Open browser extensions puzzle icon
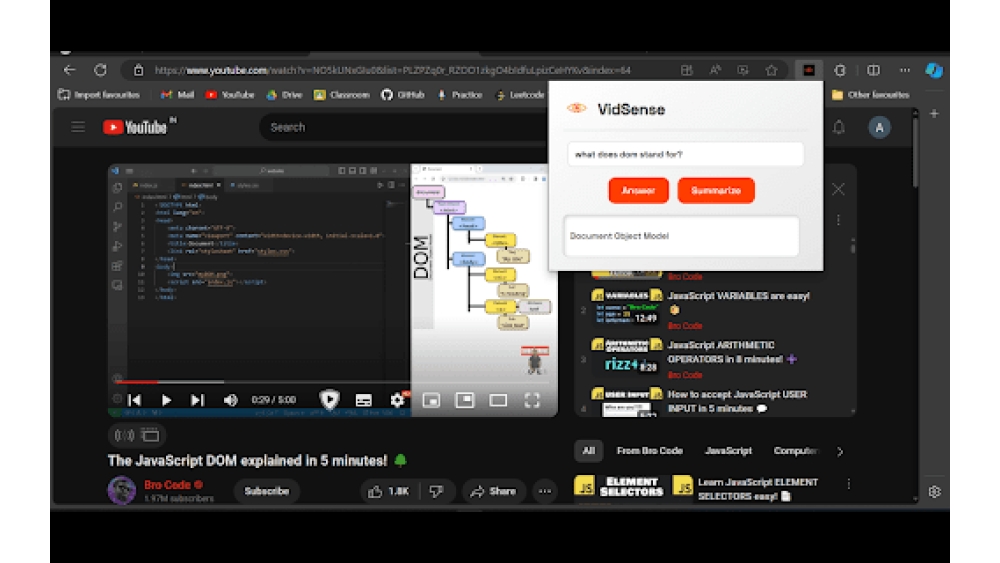Viewport: 1000px width, 563px height. [840, 70]
